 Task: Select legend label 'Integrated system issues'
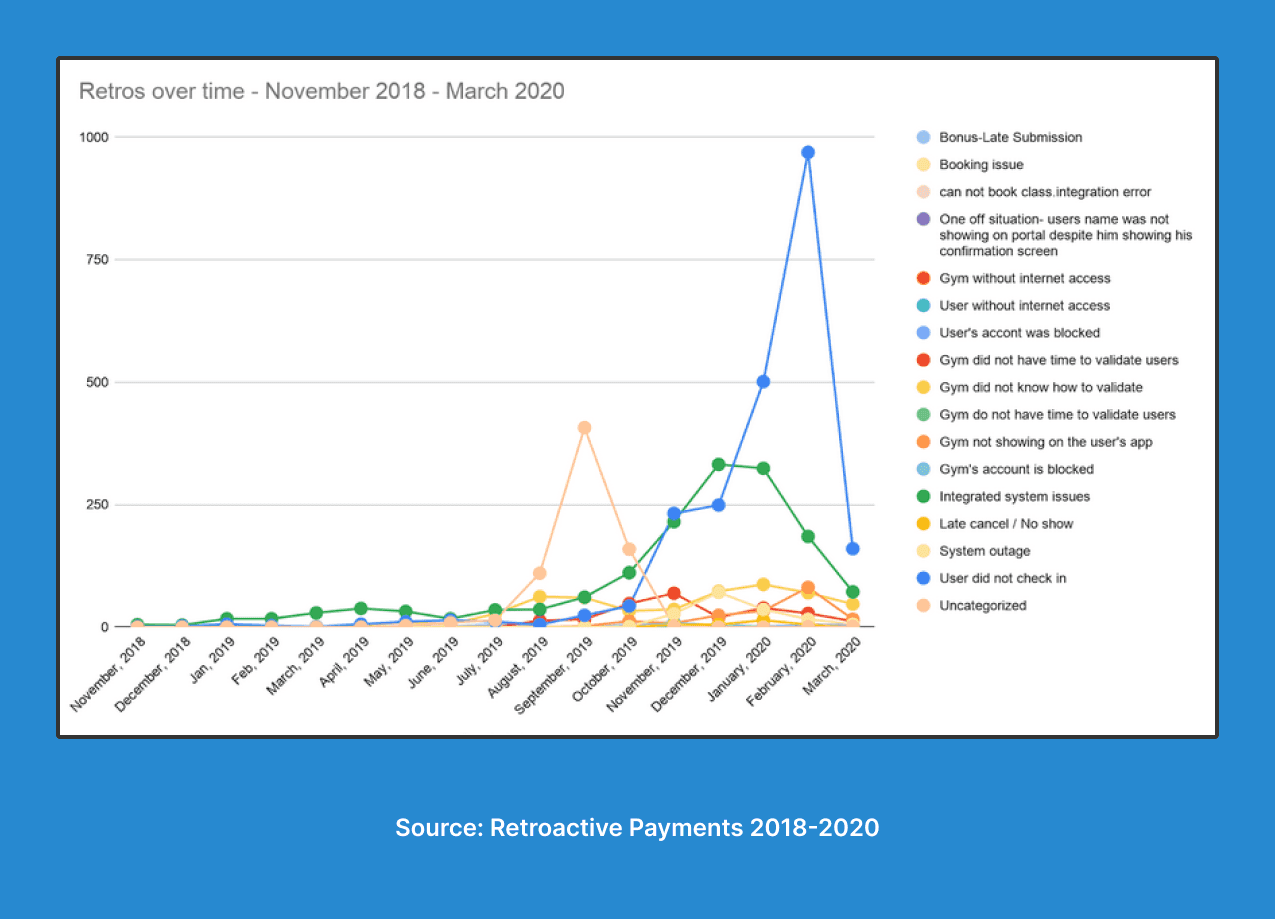(x=1014, y=496)
